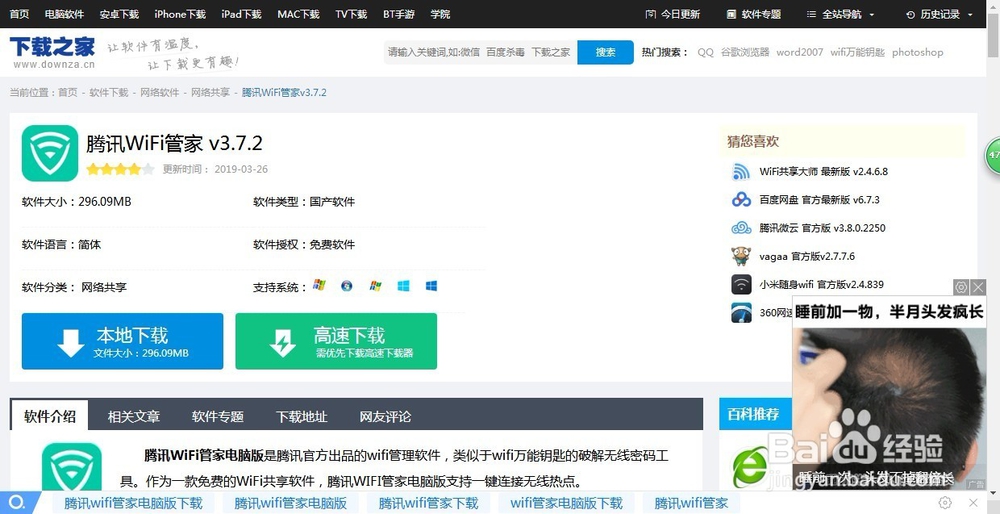
Task: Click the Windows XP support system icon
Action: (320, 285)
